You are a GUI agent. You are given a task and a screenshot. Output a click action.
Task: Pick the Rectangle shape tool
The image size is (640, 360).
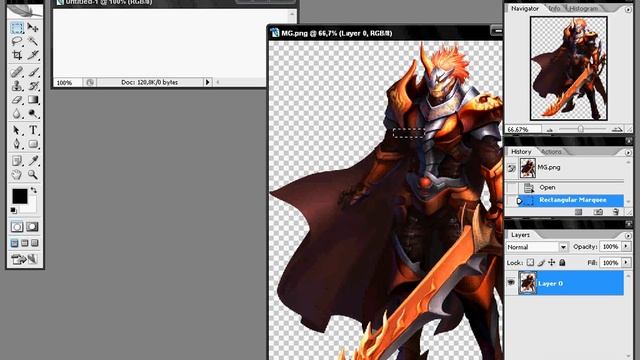point(33,144)
